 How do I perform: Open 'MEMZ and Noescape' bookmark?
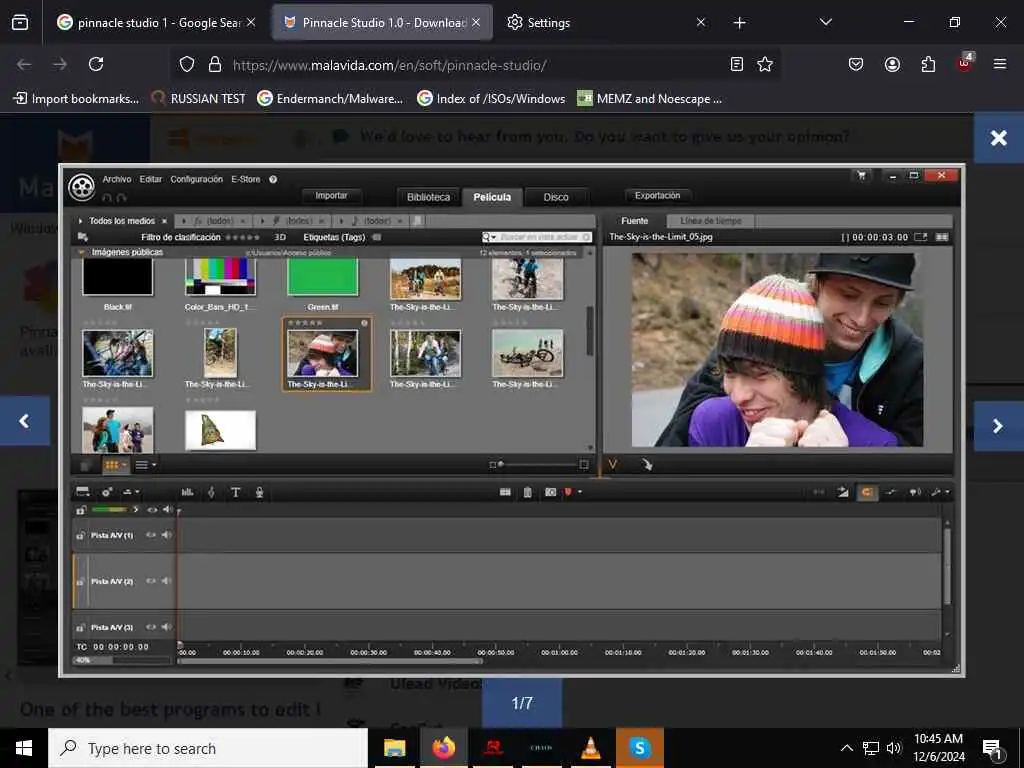pyautogui.click(x=650, y=99)
